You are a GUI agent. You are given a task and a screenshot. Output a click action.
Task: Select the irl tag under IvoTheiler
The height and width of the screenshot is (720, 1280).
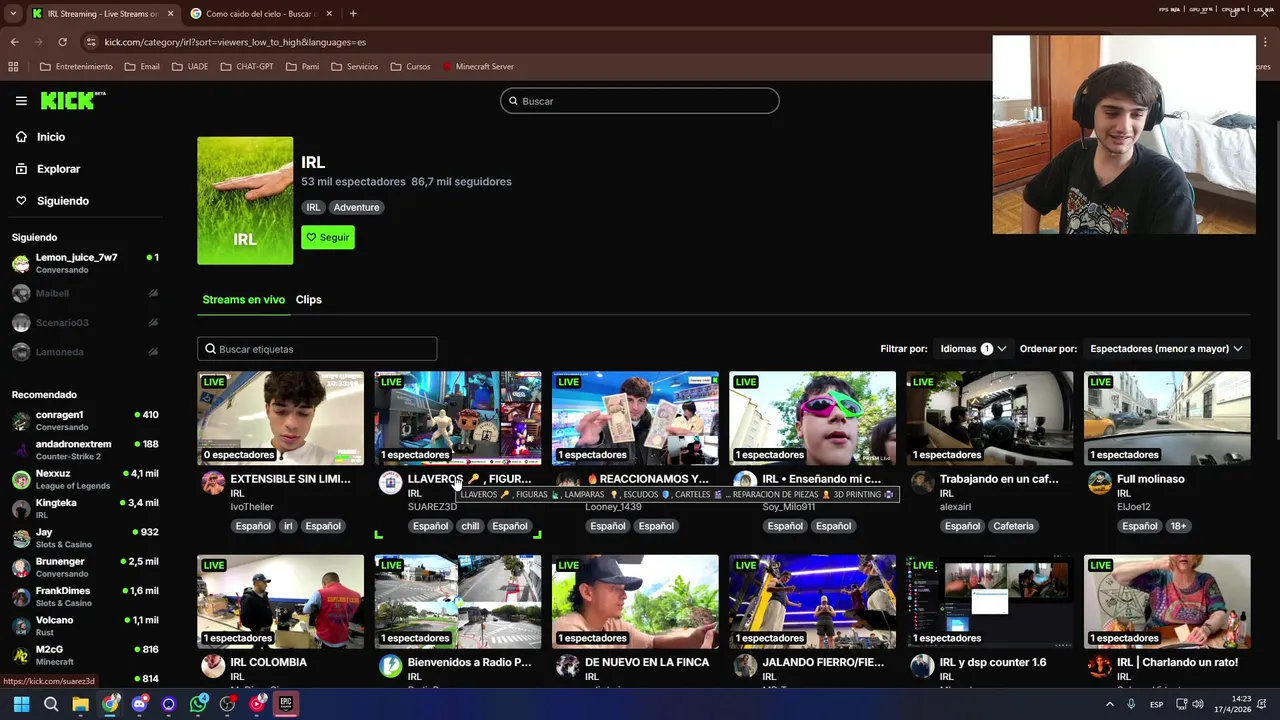click(x=288, y=526)
